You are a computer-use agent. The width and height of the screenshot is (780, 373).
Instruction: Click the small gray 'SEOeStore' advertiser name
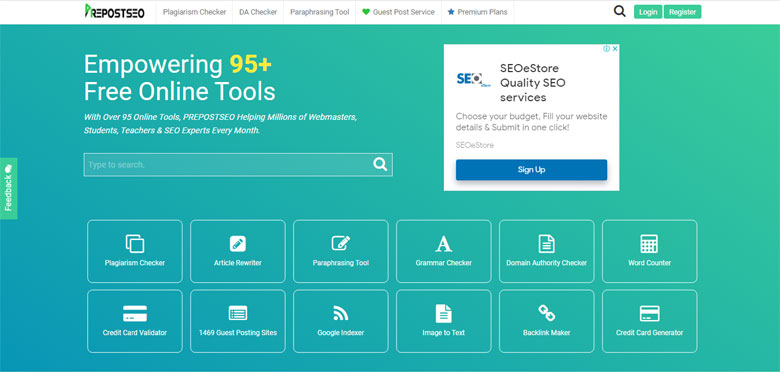[475, 145]
